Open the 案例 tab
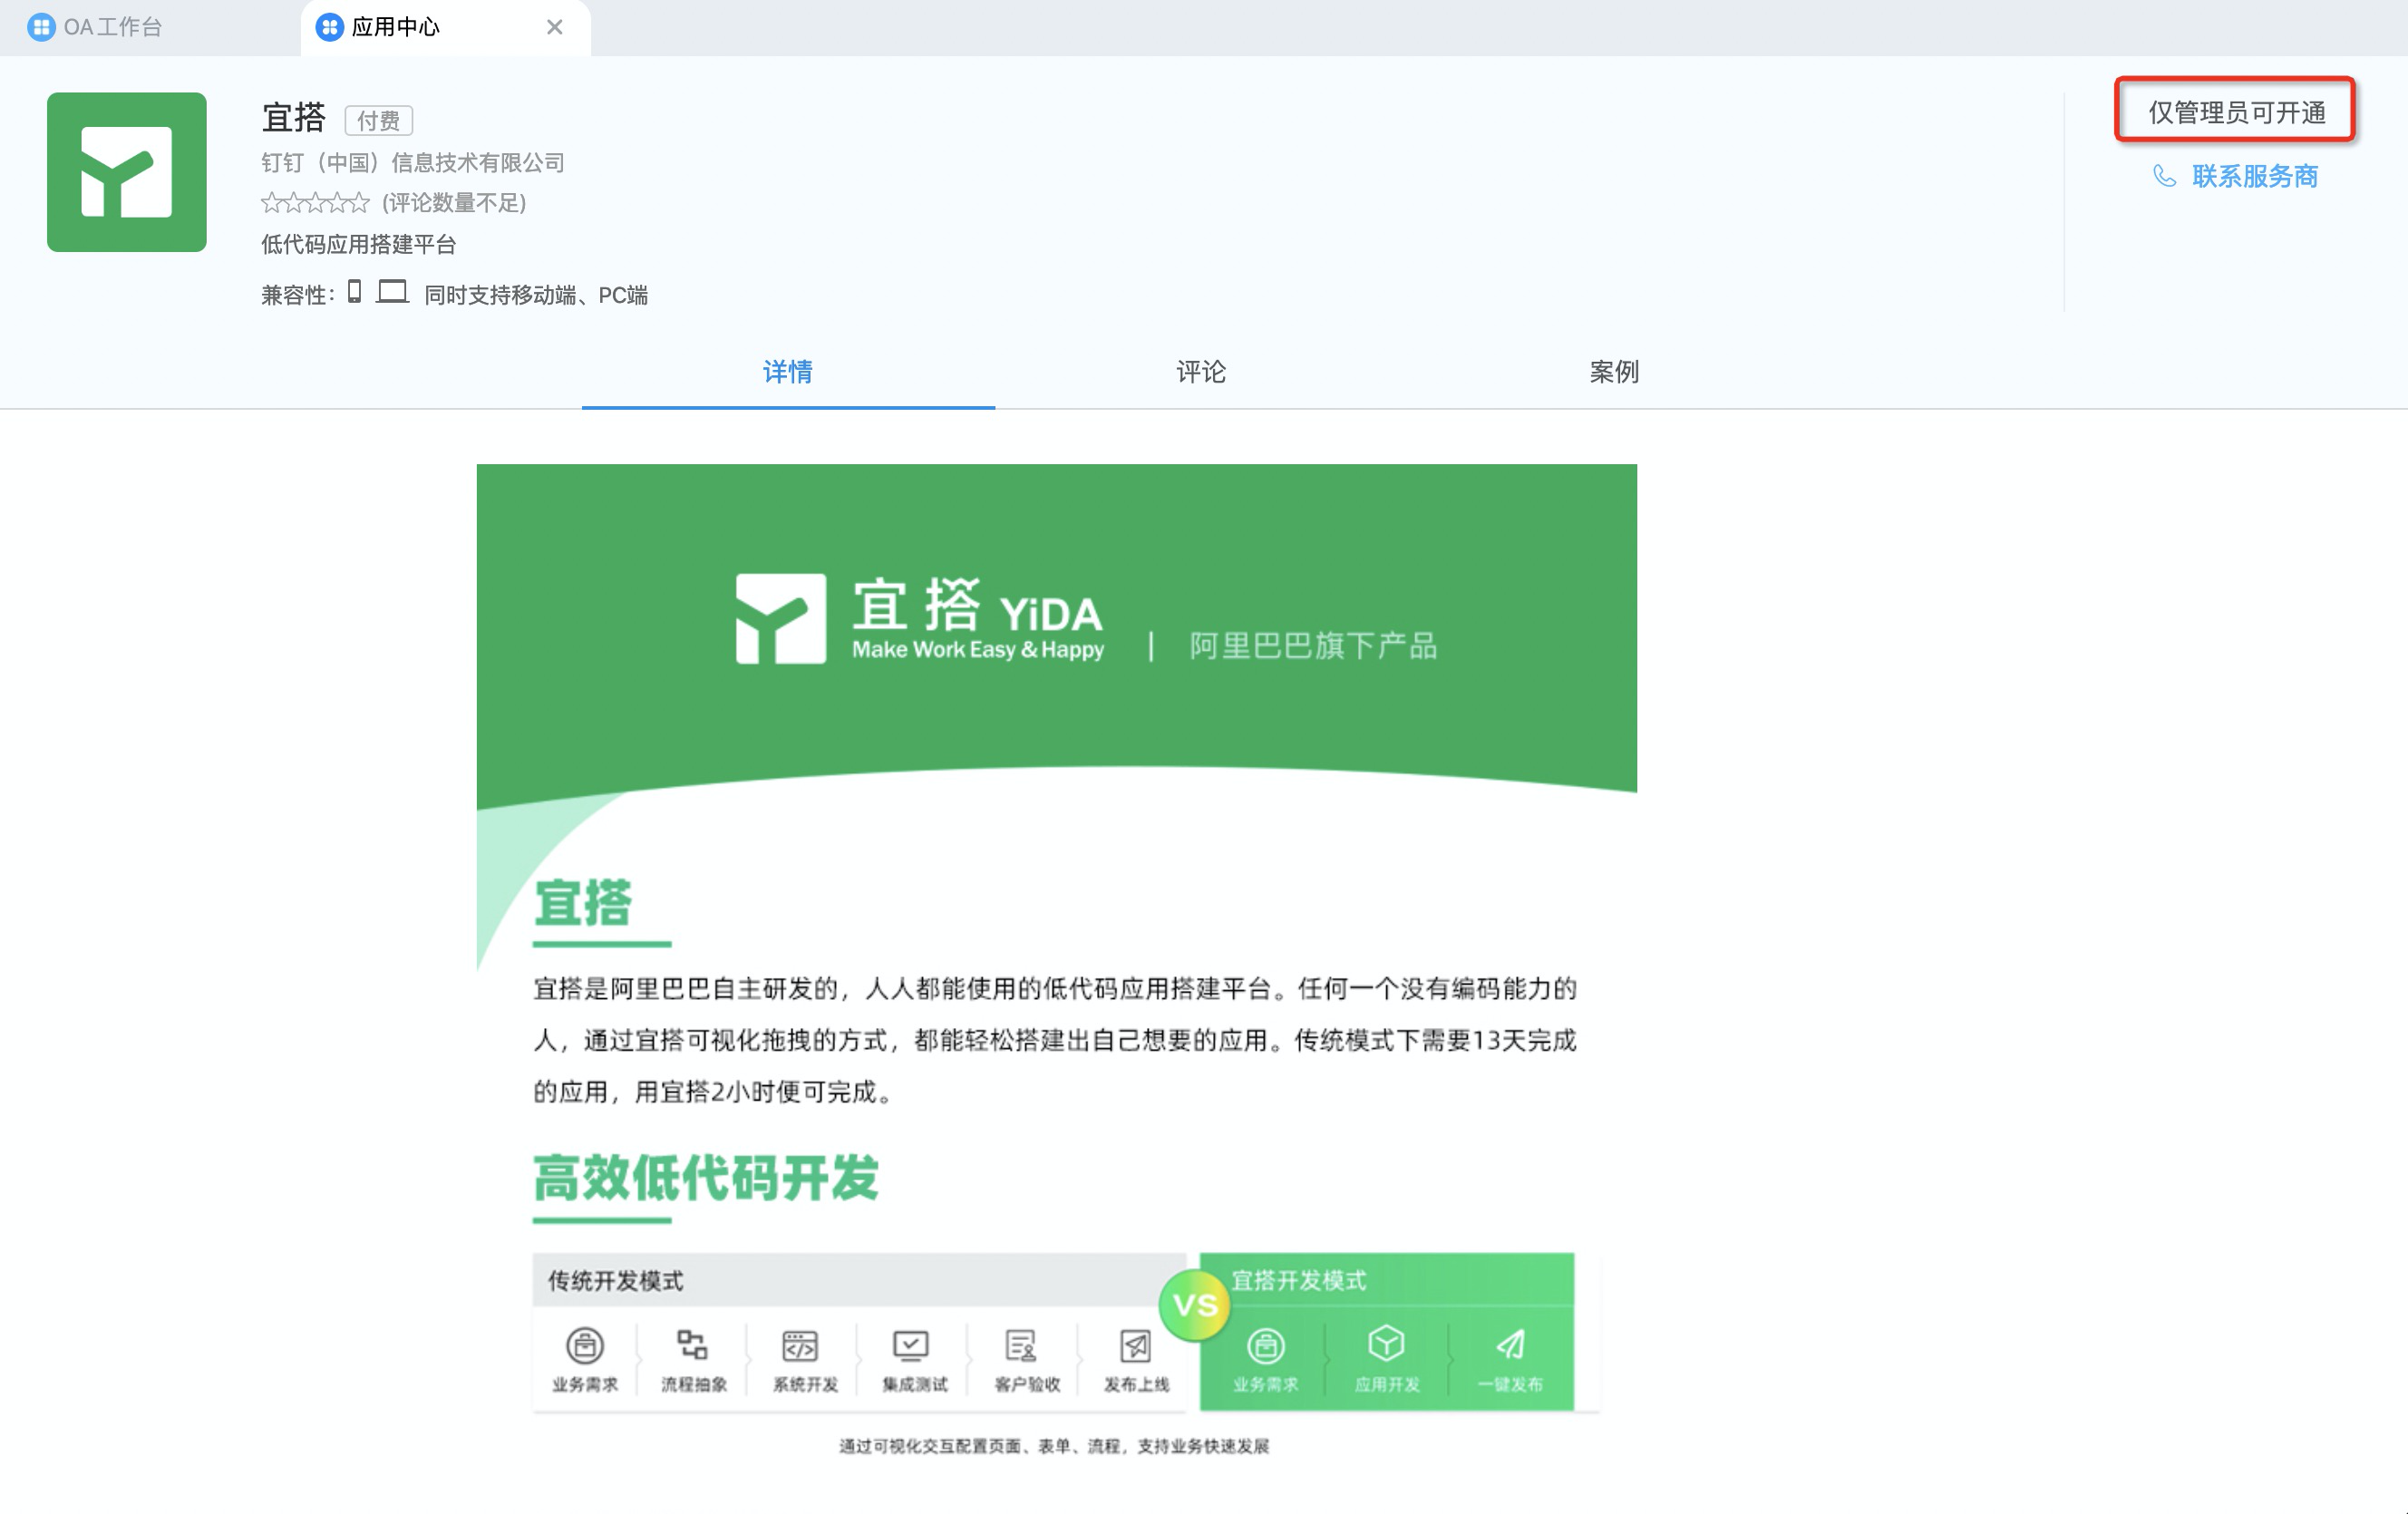The height and width of the screenshot is (1514, 2408). pos(1613,372)
